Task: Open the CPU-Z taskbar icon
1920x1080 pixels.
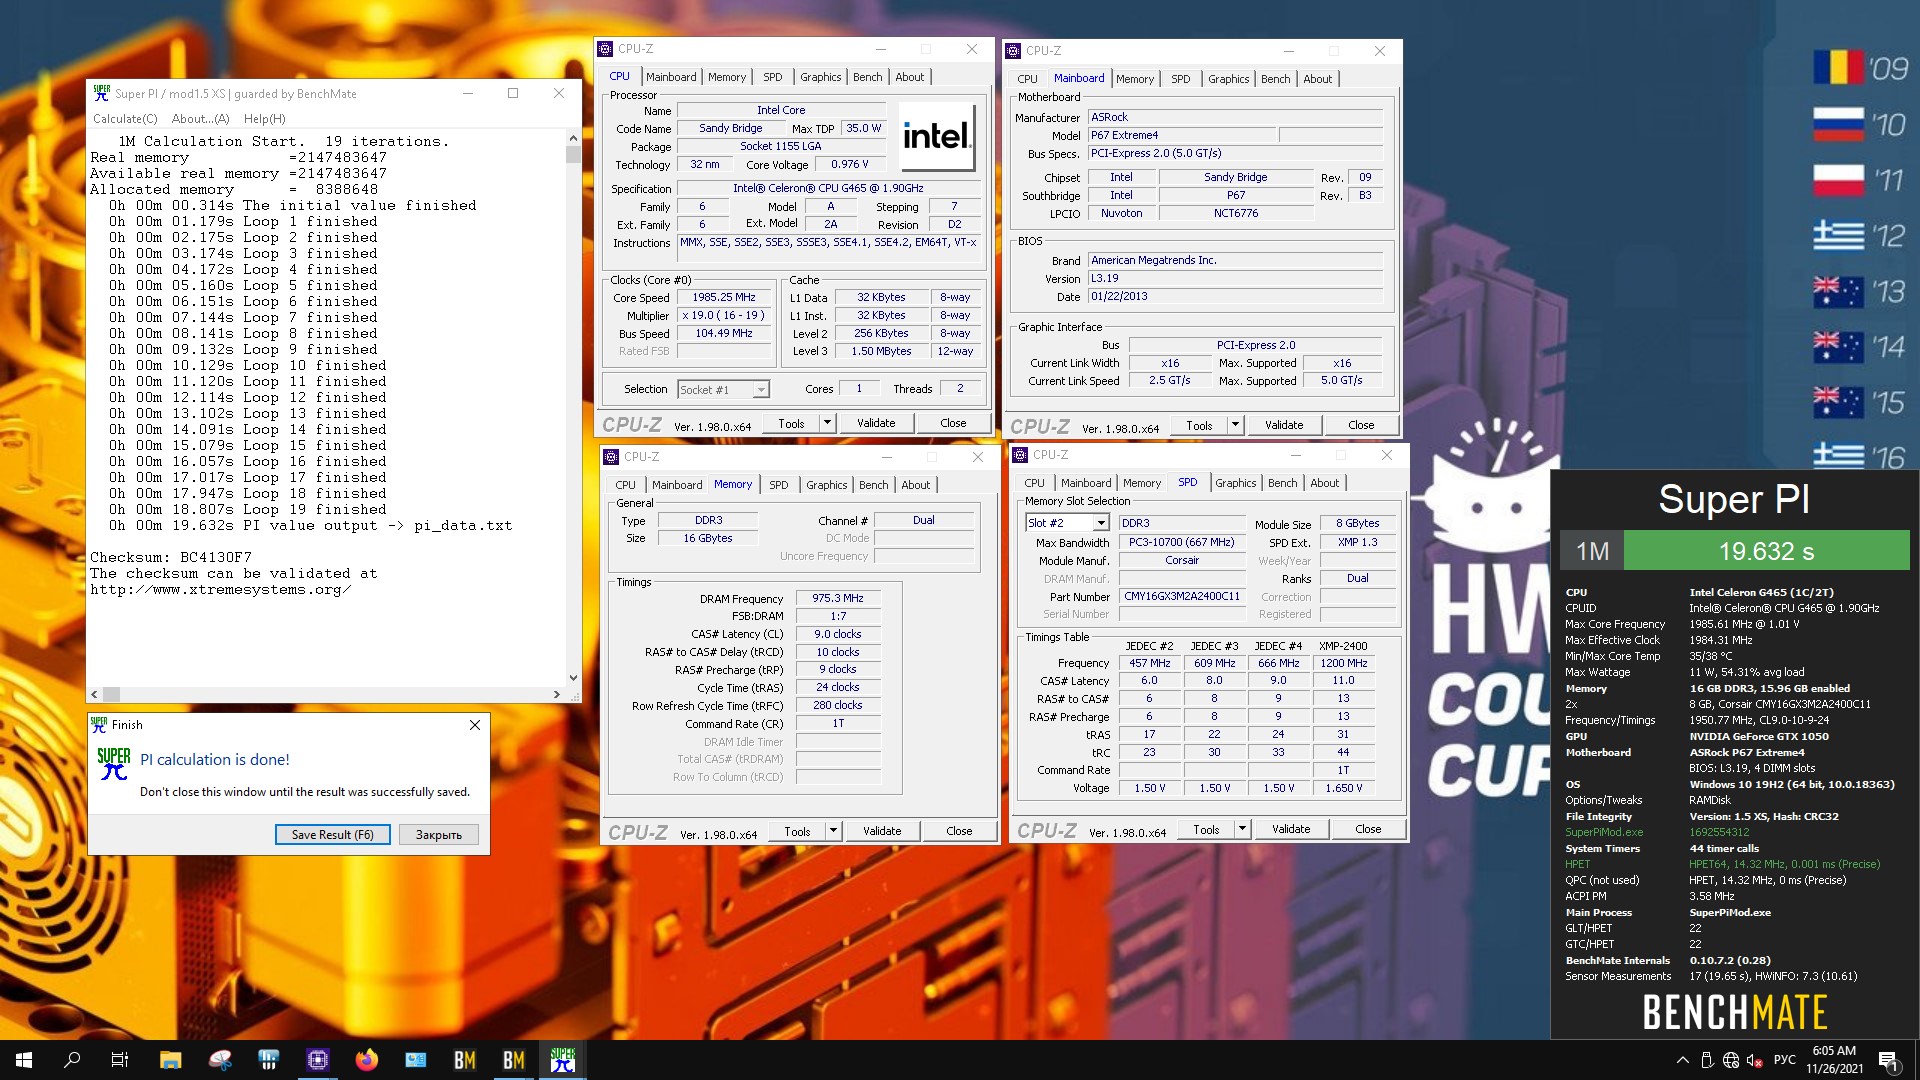Action: point(318,1060)
